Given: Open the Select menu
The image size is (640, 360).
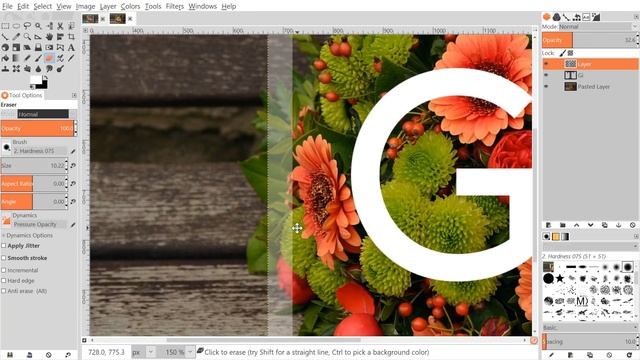Looking at the screenshot, I should coord(42,6).
